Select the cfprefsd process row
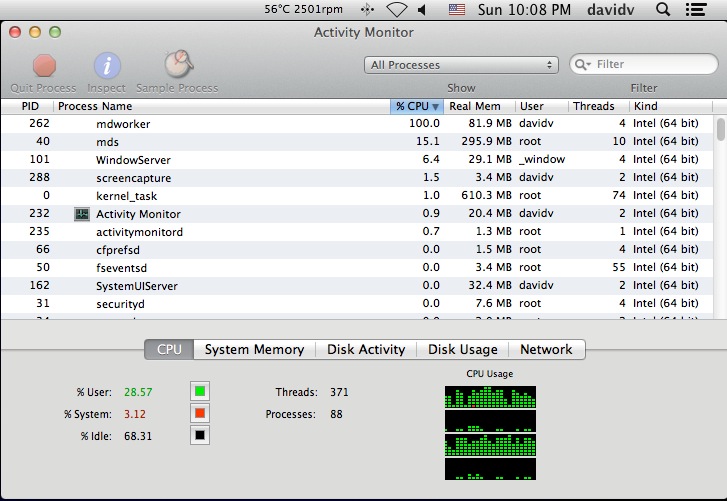Image resolution: width=727 pixels, height=501 pixels. click(357, 250)
